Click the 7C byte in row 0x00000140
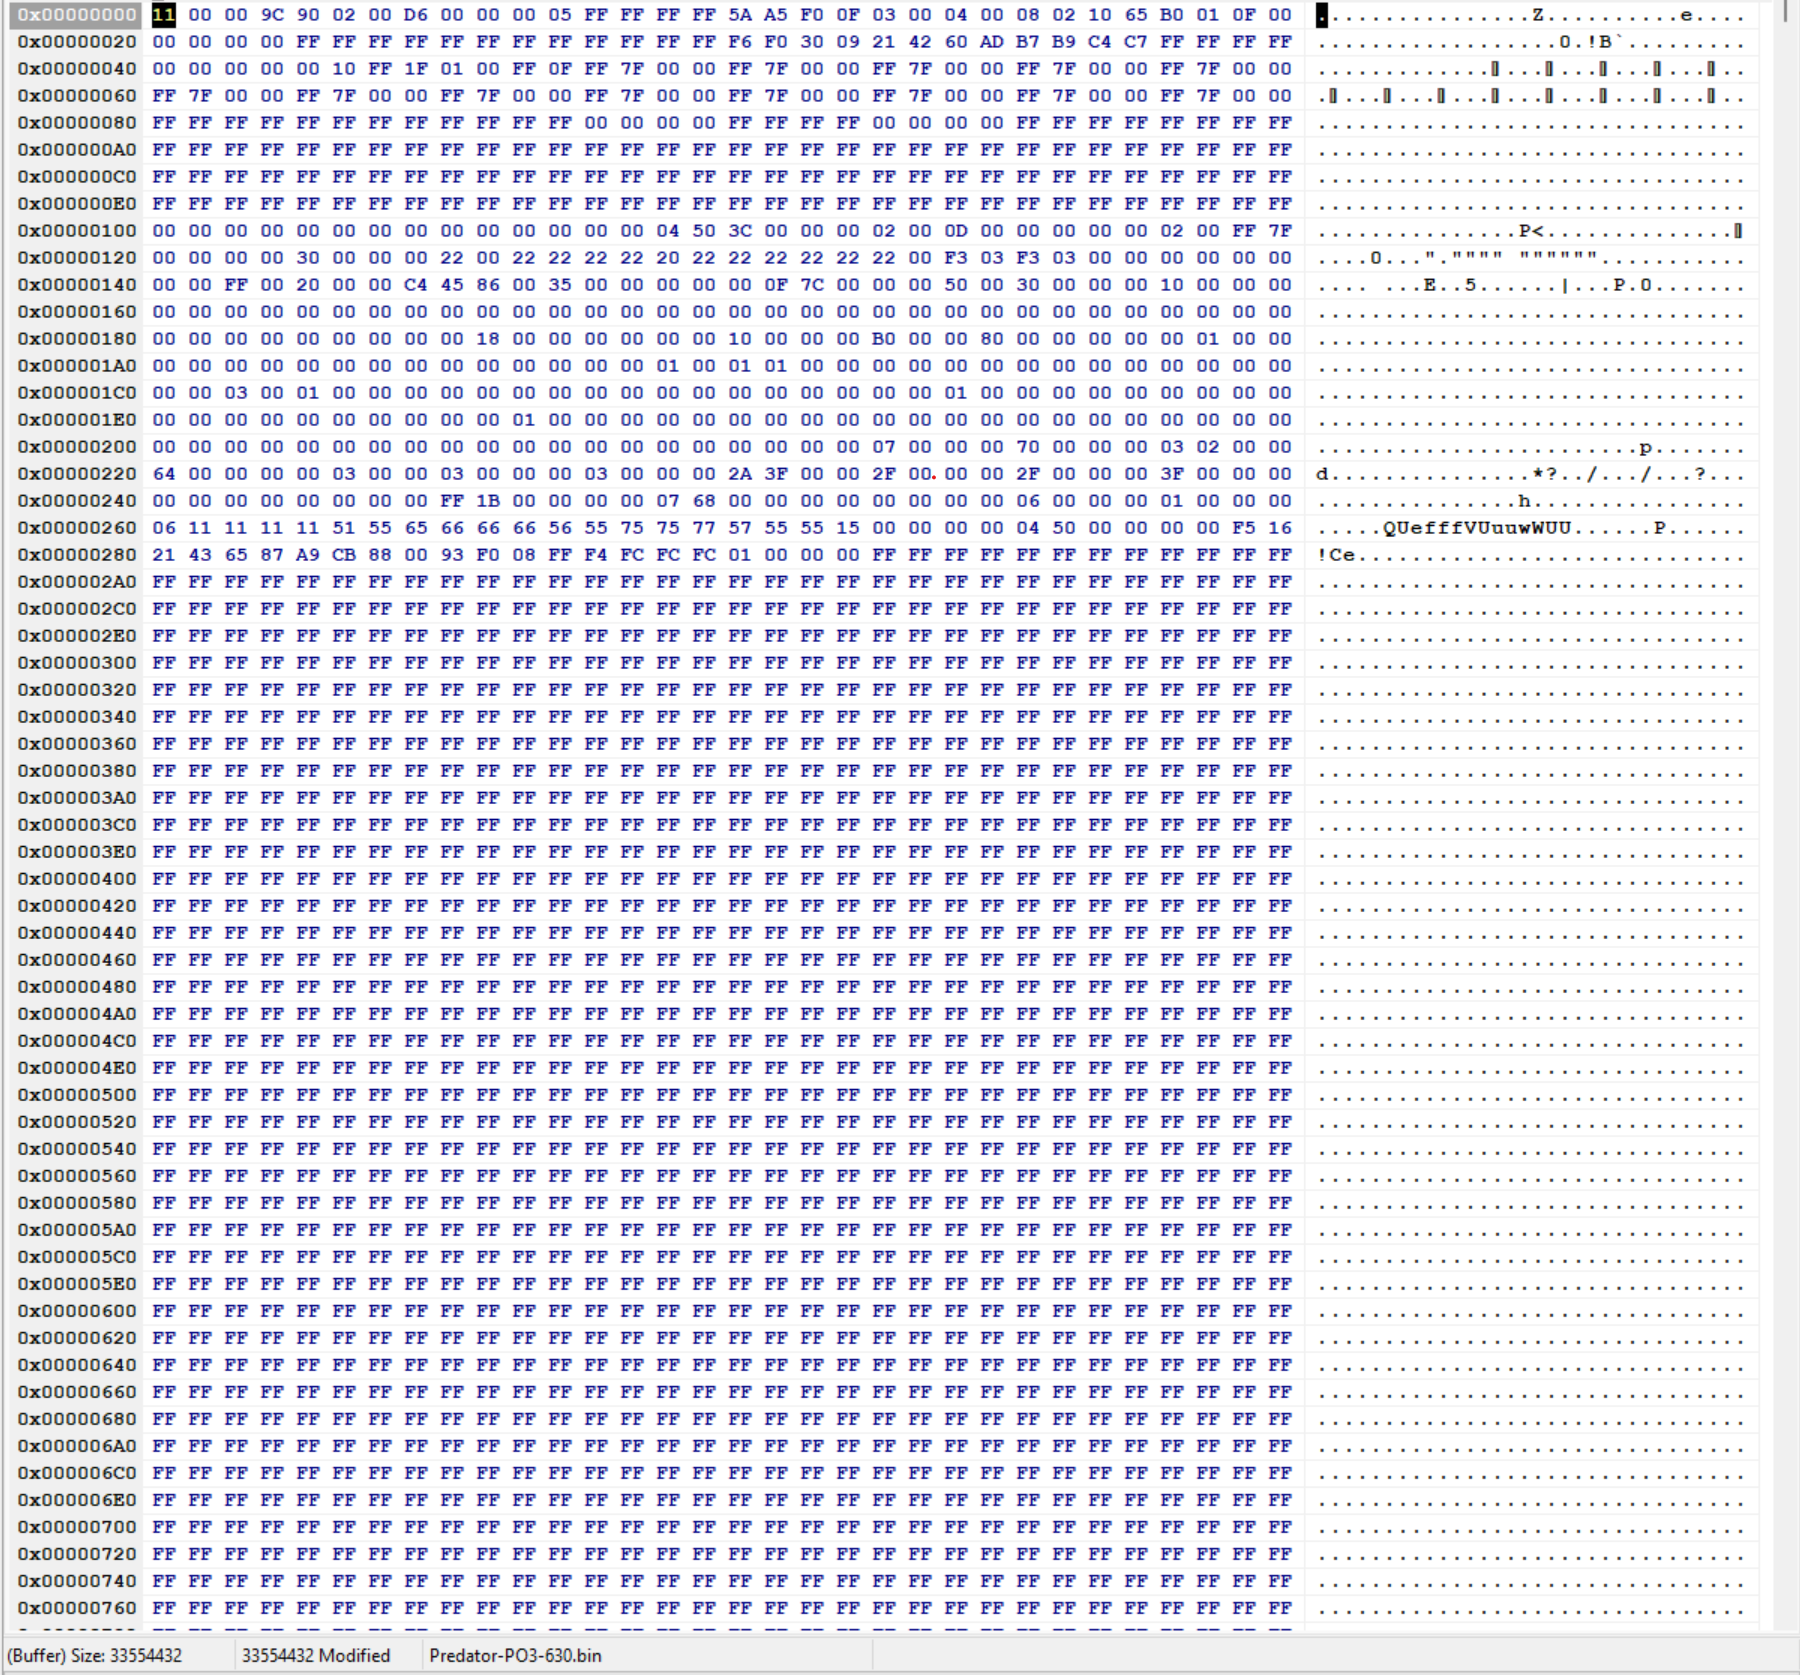This screenshot has width=1800, height=1675. click(x=812, y=285)
